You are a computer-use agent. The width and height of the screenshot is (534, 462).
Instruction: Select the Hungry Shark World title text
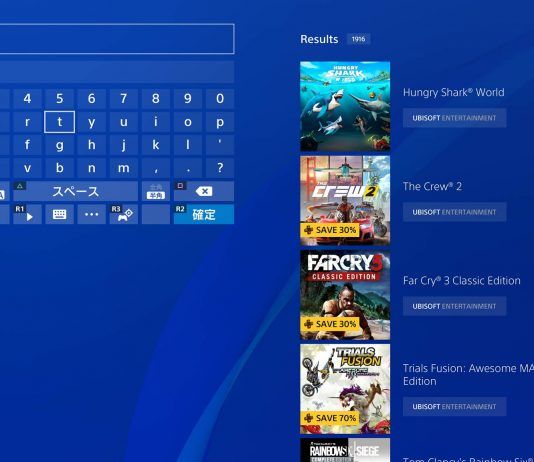453,92
